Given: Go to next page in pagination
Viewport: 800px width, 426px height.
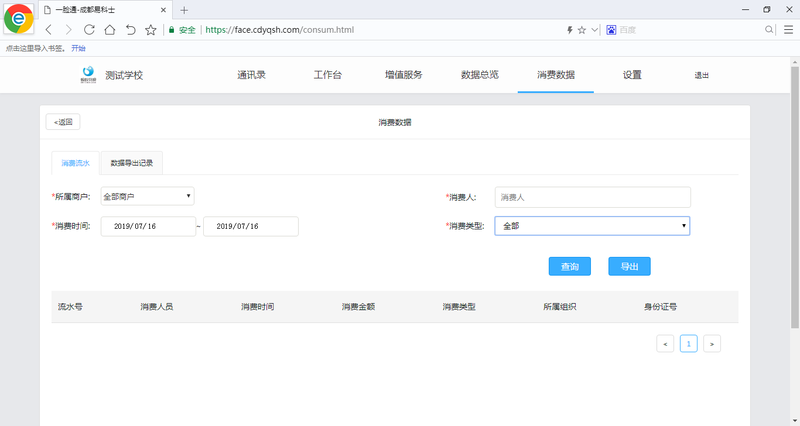Looking at the screenshot, I should (x=711, y=343).
